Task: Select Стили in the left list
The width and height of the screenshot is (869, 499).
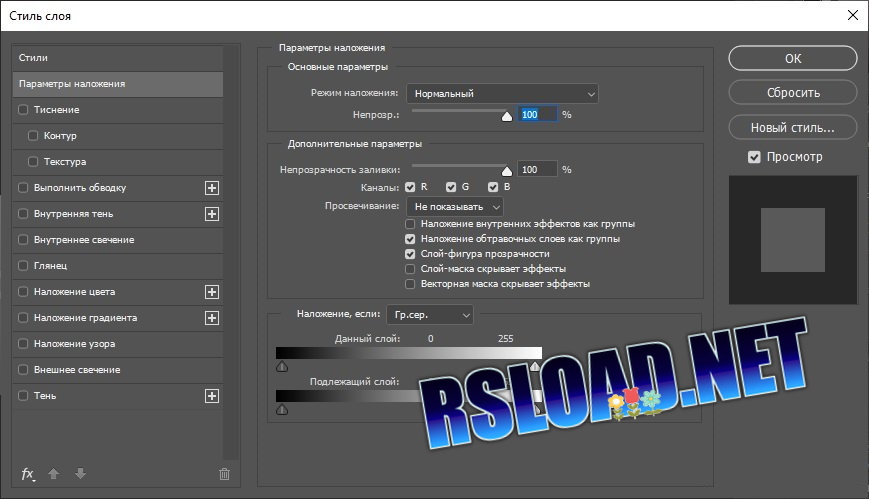Action: tap(117, 58)
